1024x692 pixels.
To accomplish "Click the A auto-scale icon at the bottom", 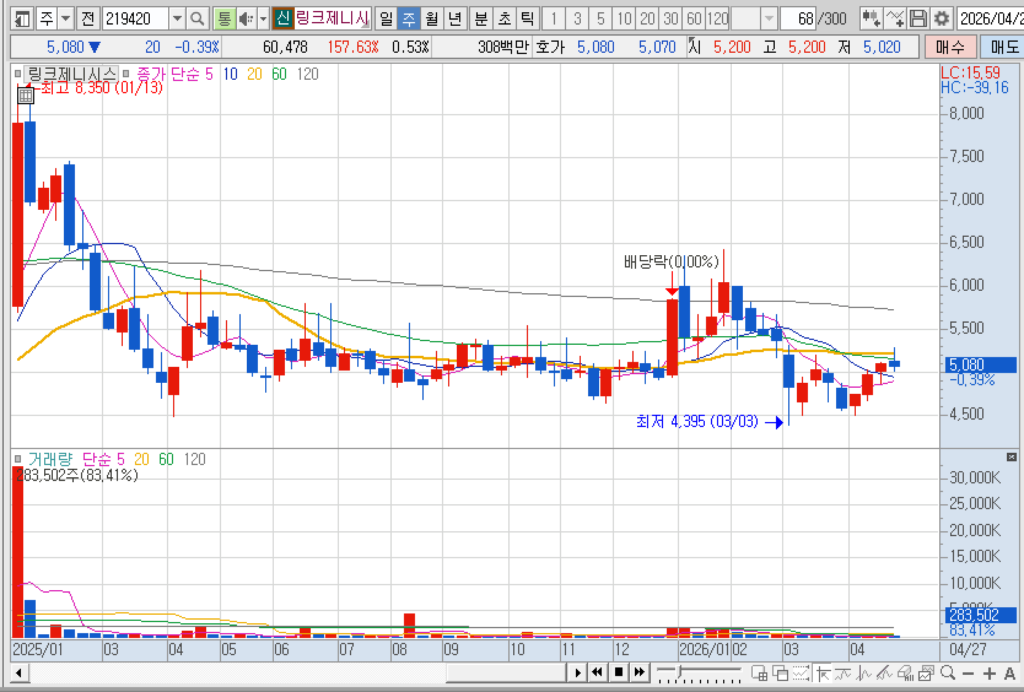I will pyautogui.click(x=1010, y=673).
